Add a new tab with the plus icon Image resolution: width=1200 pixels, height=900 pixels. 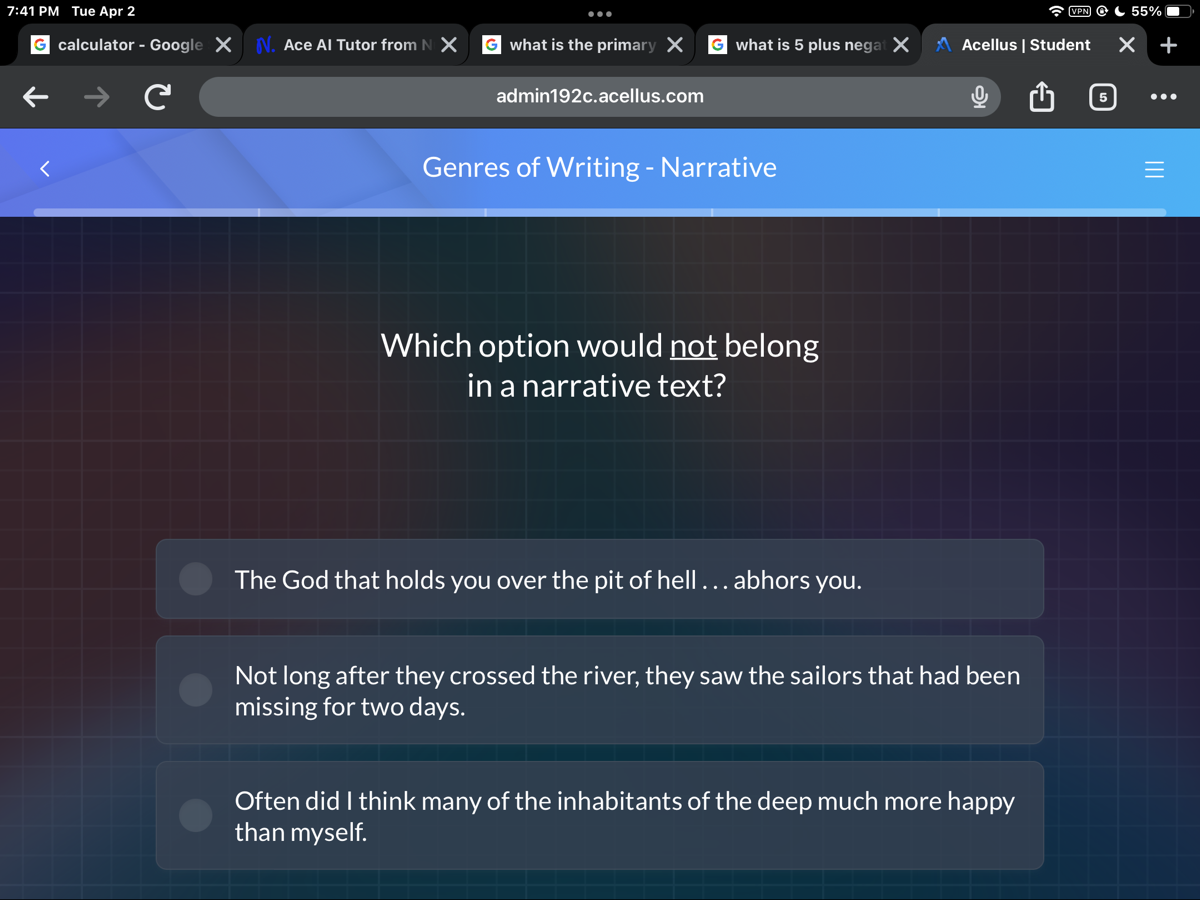[1168, 45]
